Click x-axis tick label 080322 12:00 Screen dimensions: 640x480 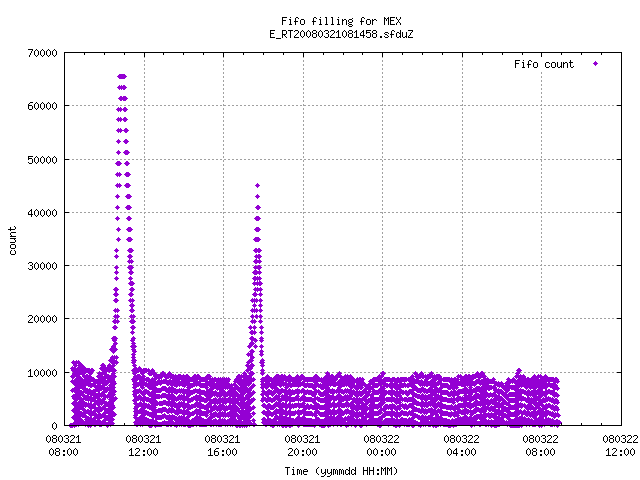point(620,446)
